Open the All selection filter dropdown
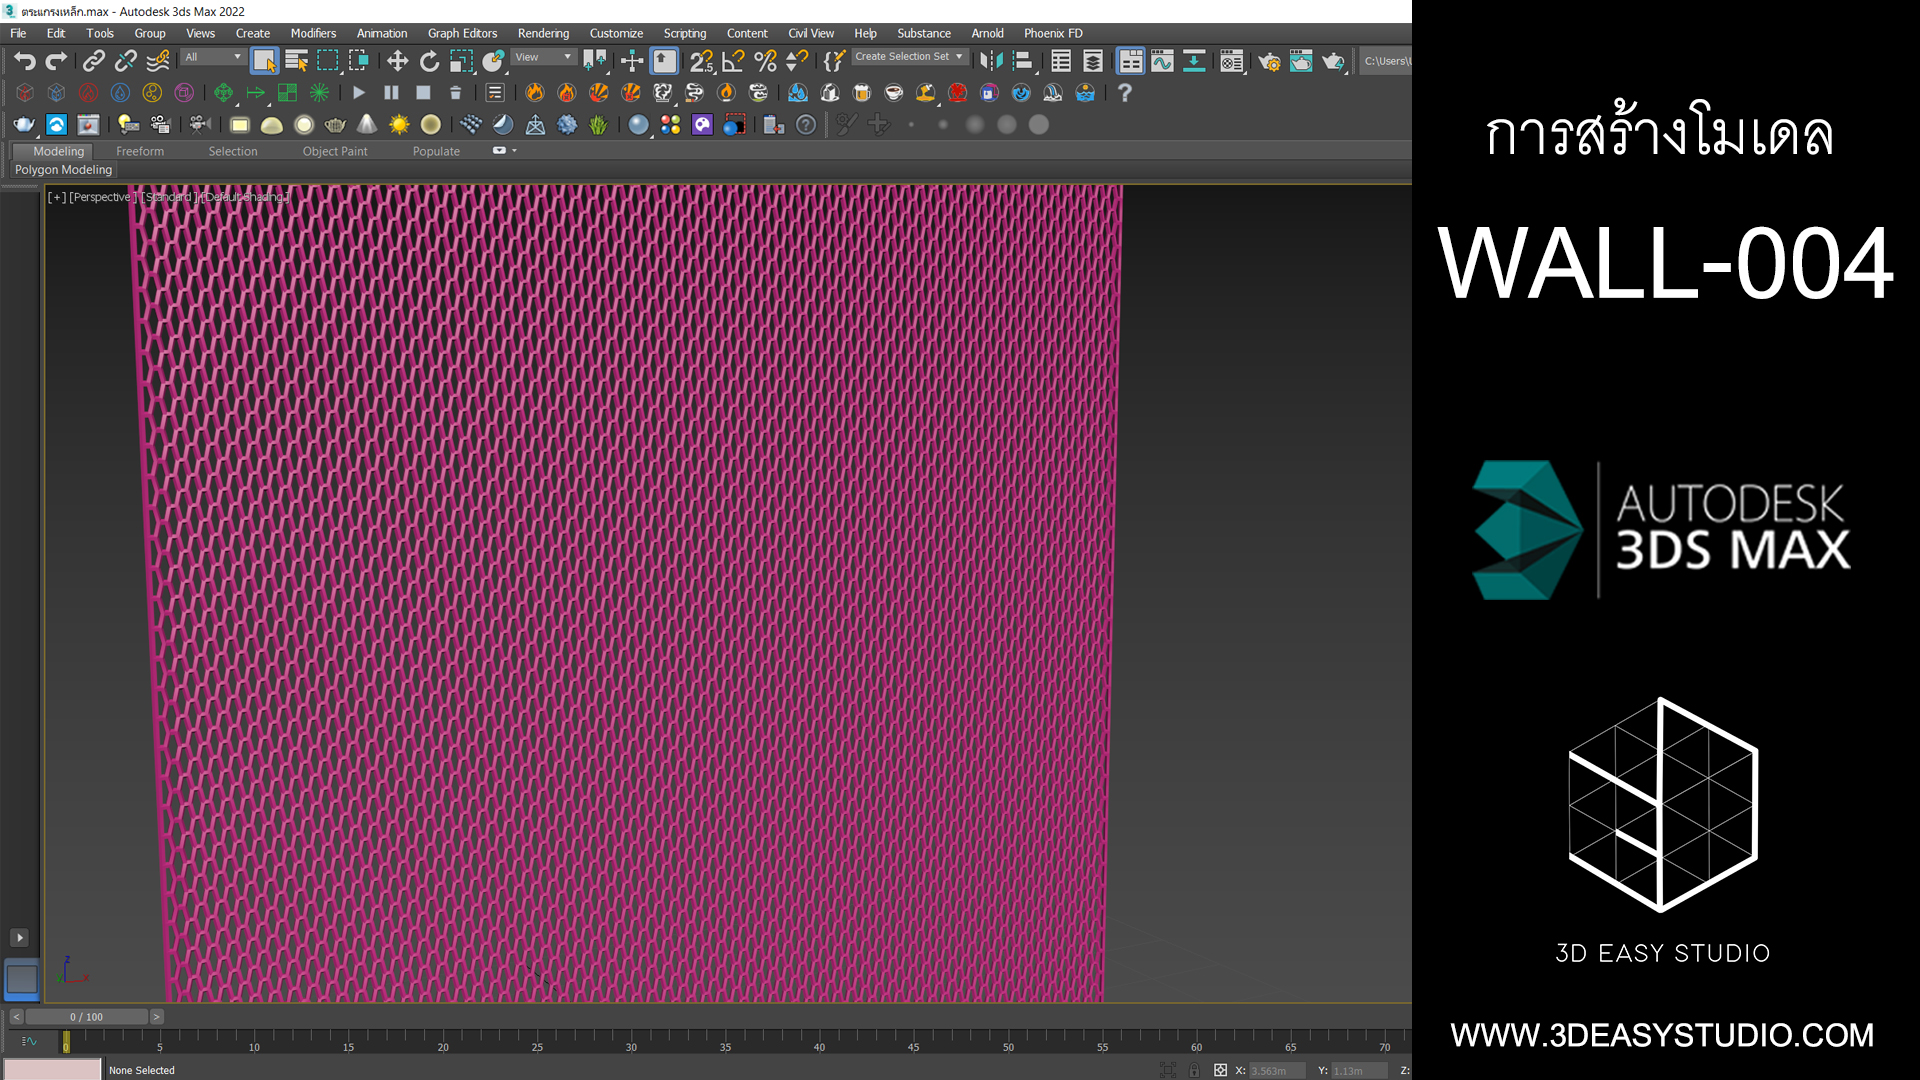 213,57
